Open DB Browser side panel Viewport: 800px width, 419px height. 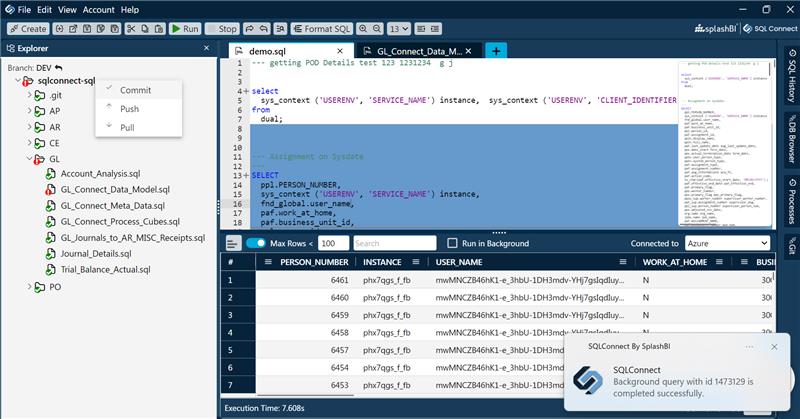pyautogui.click(x=791, y=139)
